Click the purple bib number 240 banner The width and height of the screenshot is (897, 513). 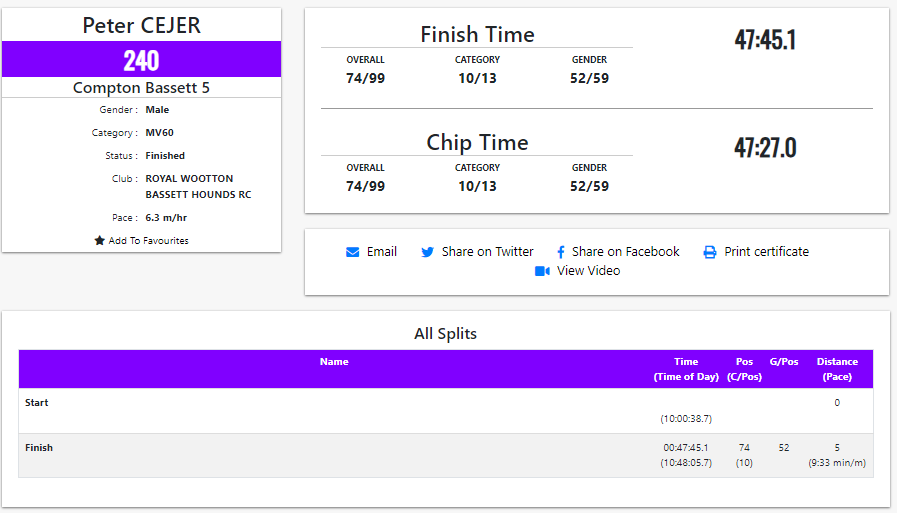tap(141, 60)
